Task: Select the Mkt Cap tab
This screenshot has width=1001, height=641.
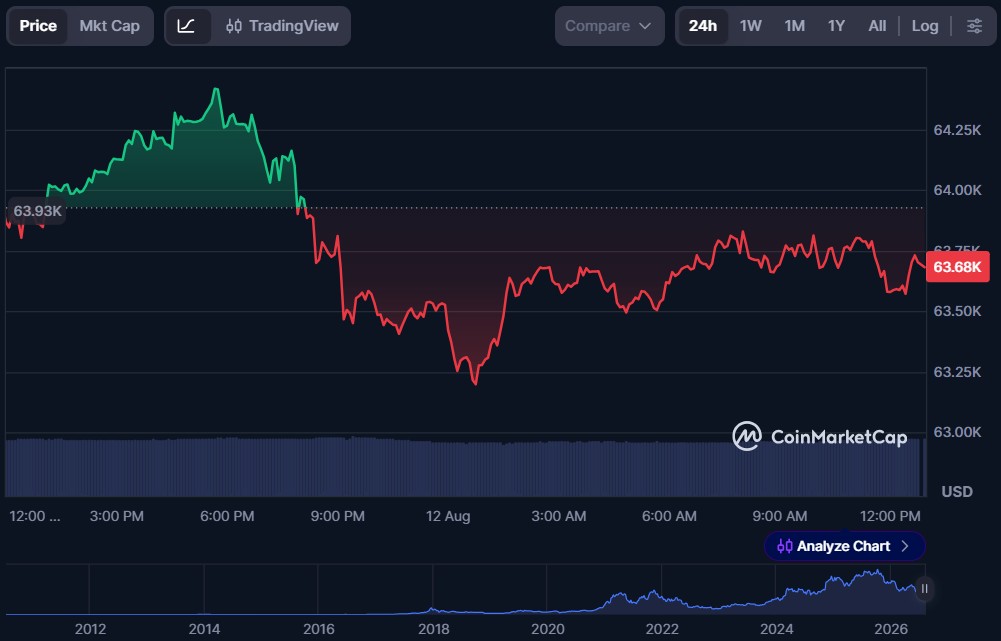Action: coord(109,26)
